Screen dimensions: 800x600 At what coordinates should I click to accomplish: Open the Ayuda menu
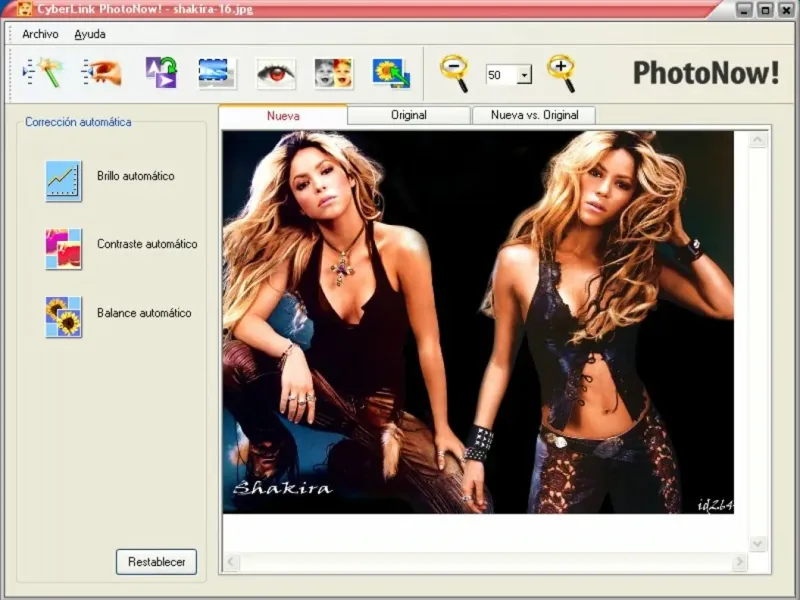point(90,34)
